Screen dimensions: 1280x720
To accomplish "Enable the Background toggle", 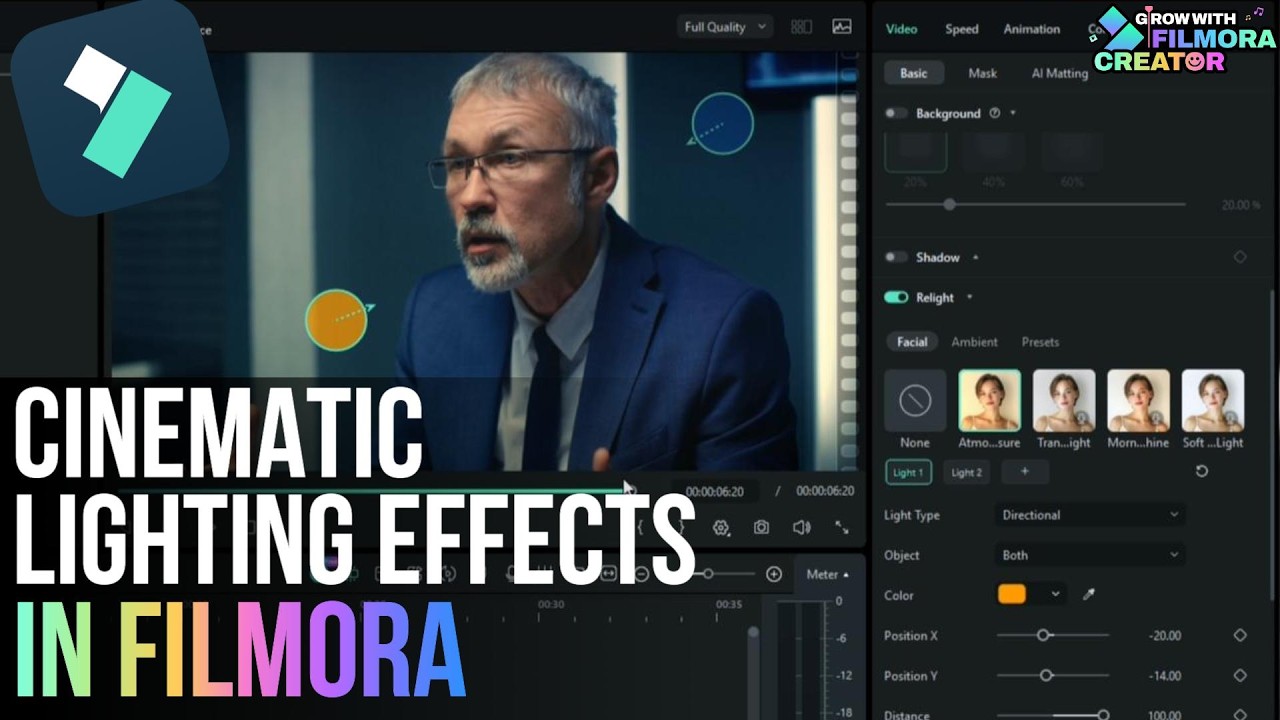I will click(896, 113).
